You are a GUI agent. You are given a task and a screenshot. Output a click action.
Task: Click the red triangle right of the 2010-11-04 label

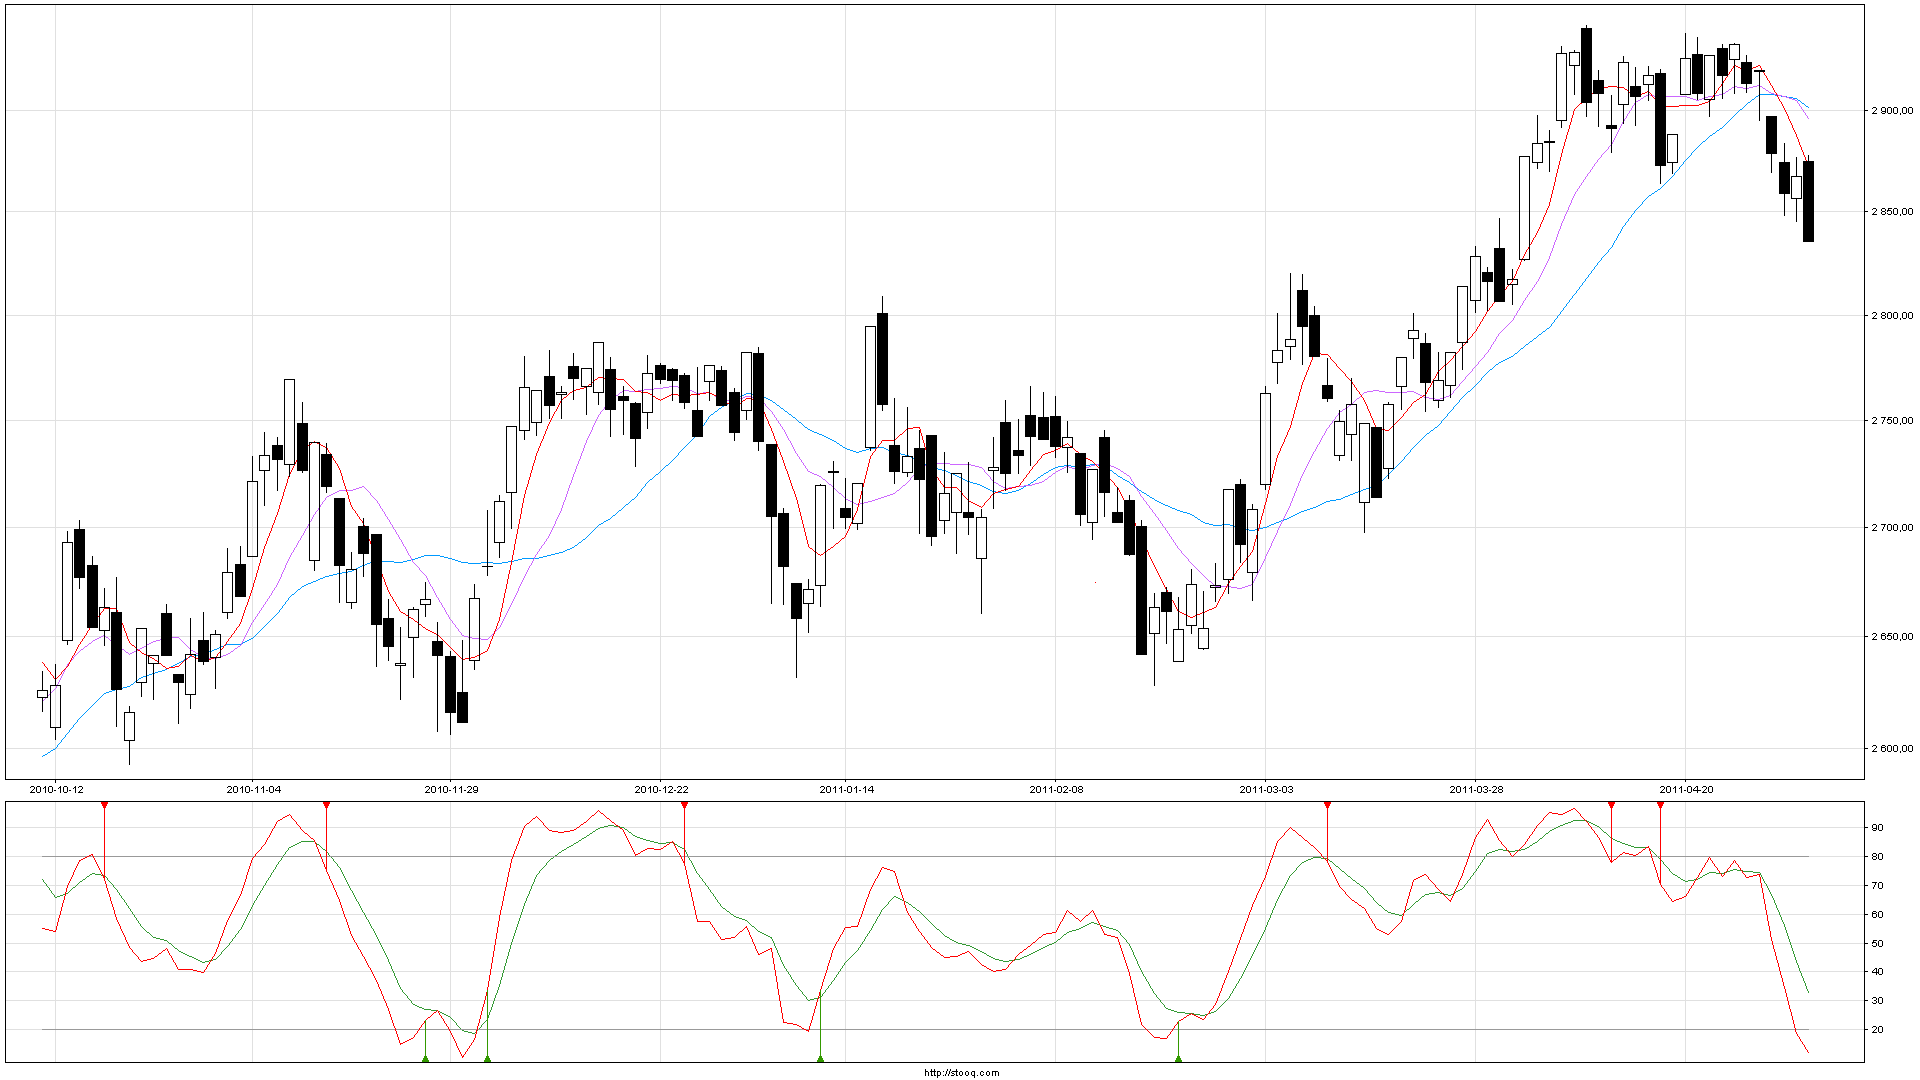pyautogui.click(x=326, y=805)
